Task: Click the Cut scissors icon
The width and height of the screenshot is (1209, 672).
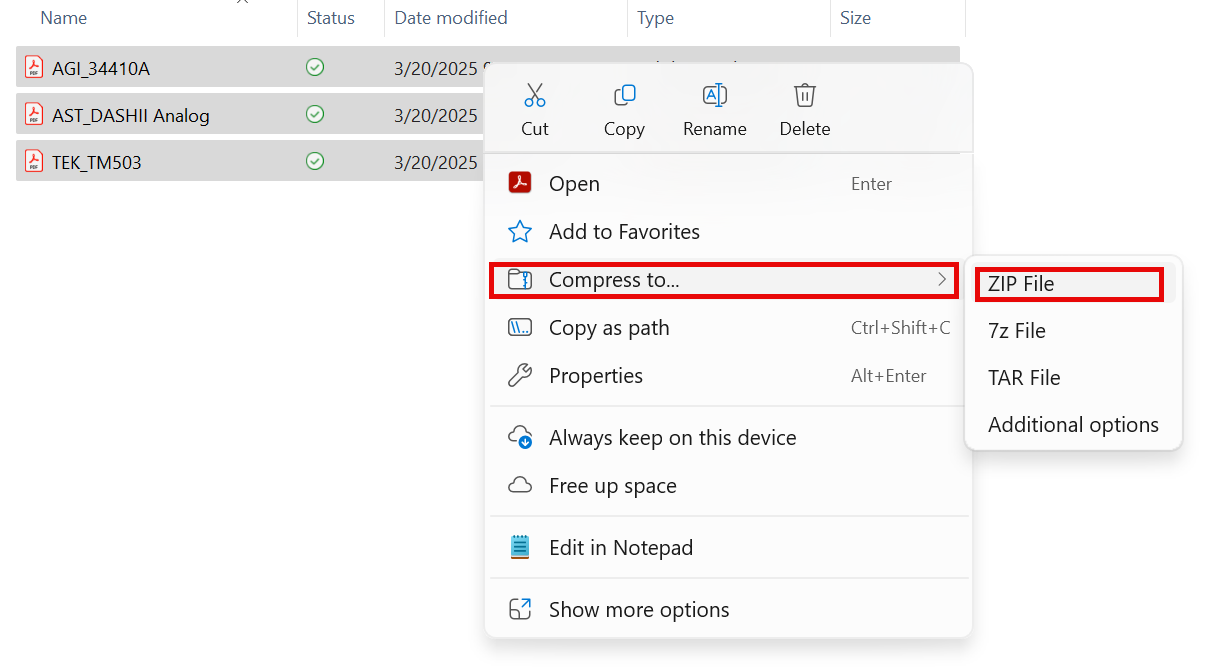Action: point(534,96)
